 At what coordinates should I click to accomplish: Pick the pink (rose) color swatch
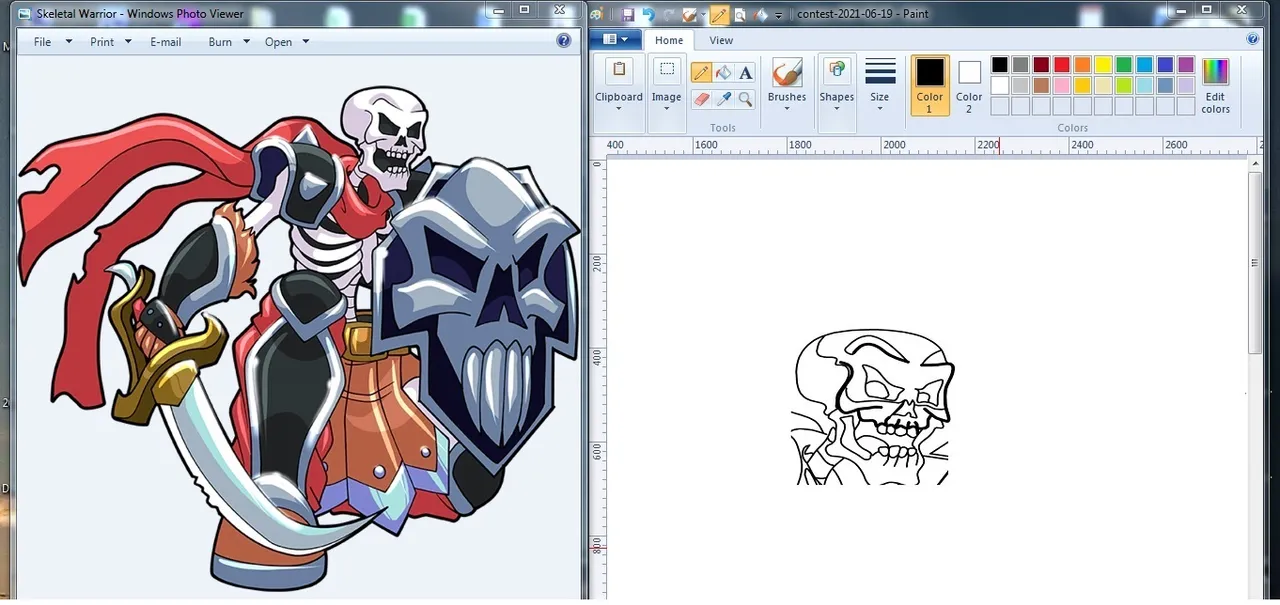(1062, 85)
